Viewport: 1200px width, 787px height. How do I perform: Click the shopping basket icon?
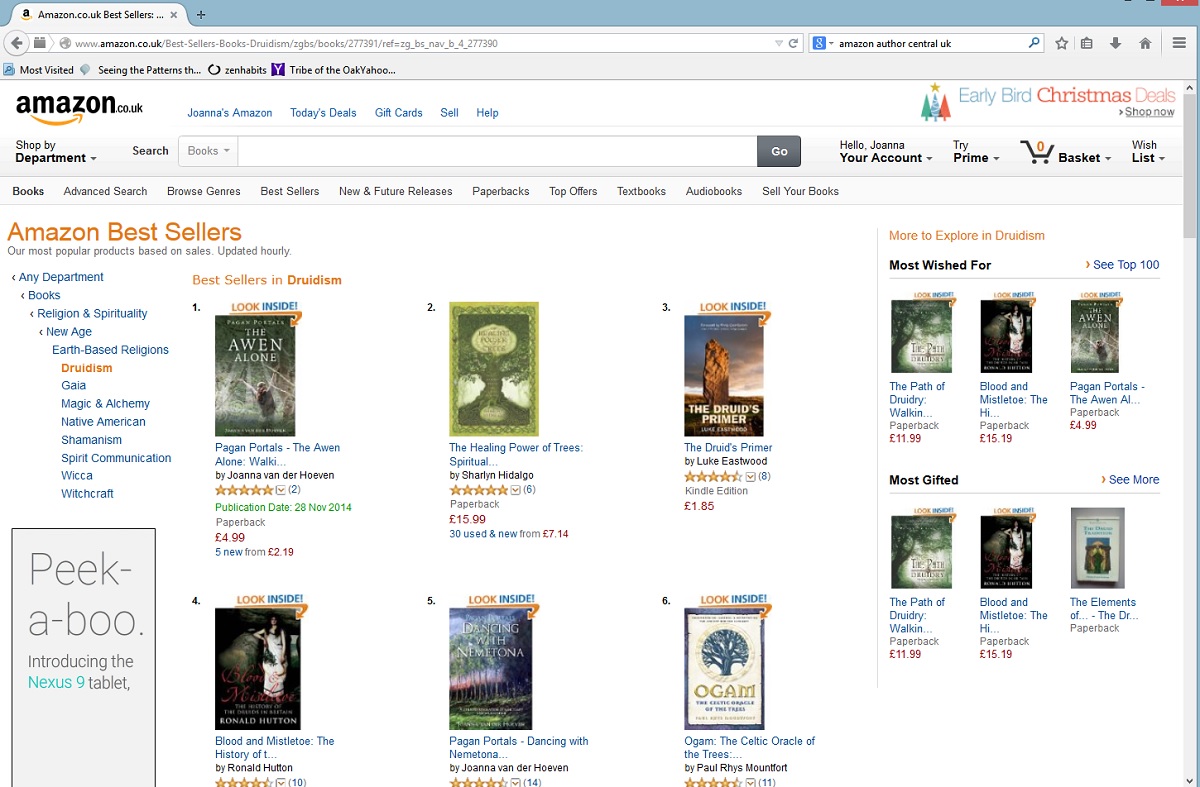tap(1037, 152)
